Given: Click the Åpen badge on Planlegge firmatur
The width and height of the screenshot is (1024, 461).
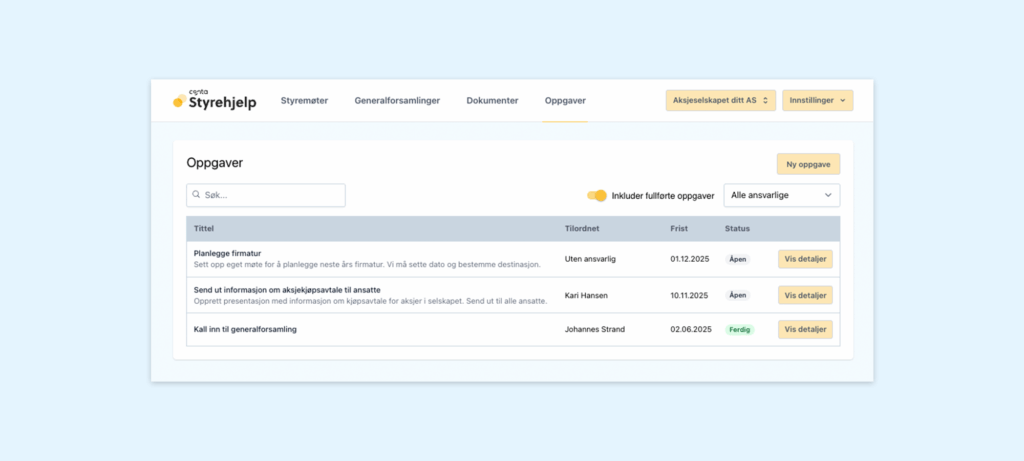Looking at the screenshot, I should [737, 259].
